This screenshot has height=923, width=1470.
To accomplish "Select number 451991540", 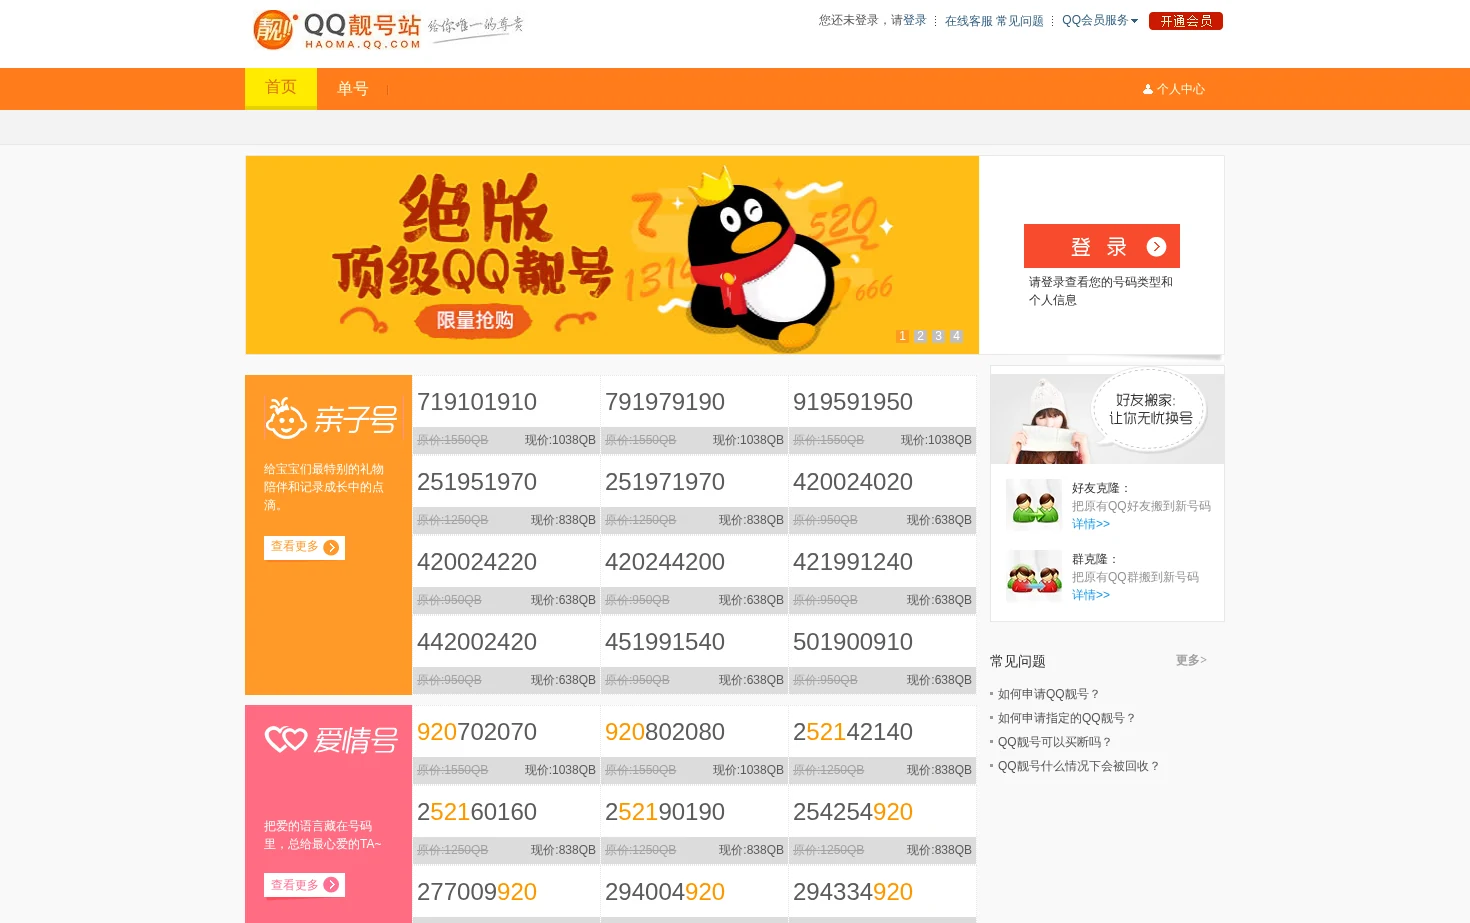I will tap(665, 642).
